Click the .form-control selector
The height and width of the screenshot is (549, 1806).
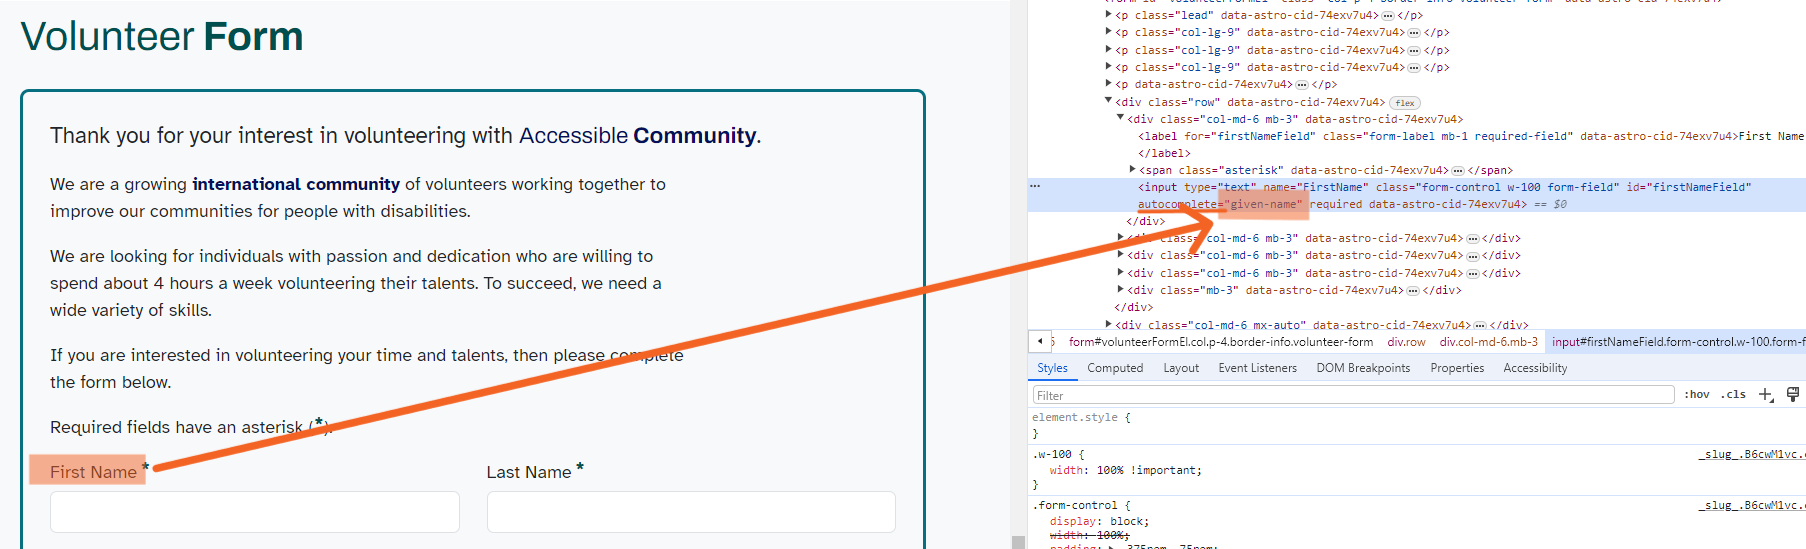tap(1077, 506)
